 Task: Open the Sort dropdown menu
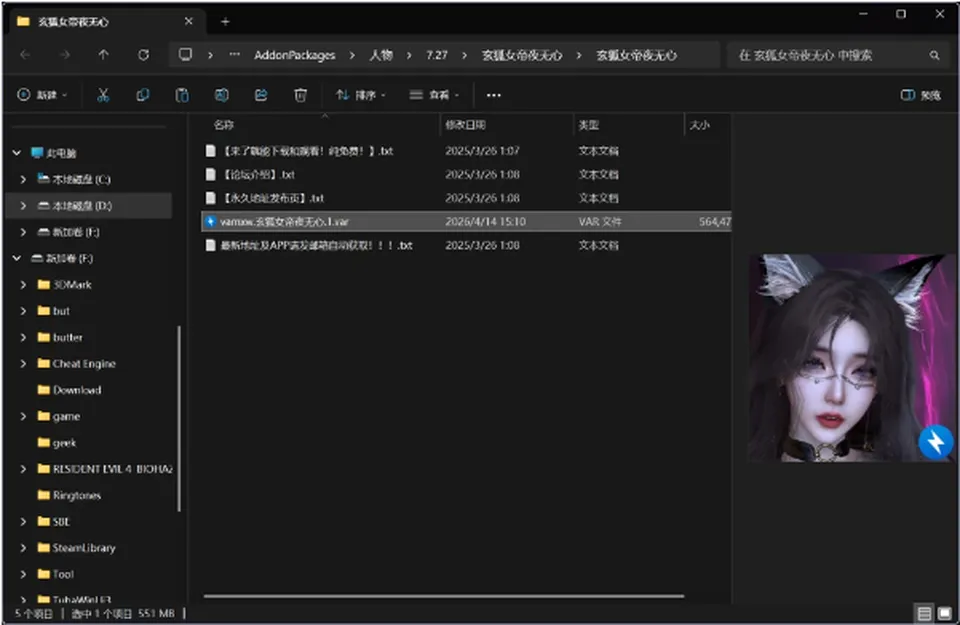(361, 95)
